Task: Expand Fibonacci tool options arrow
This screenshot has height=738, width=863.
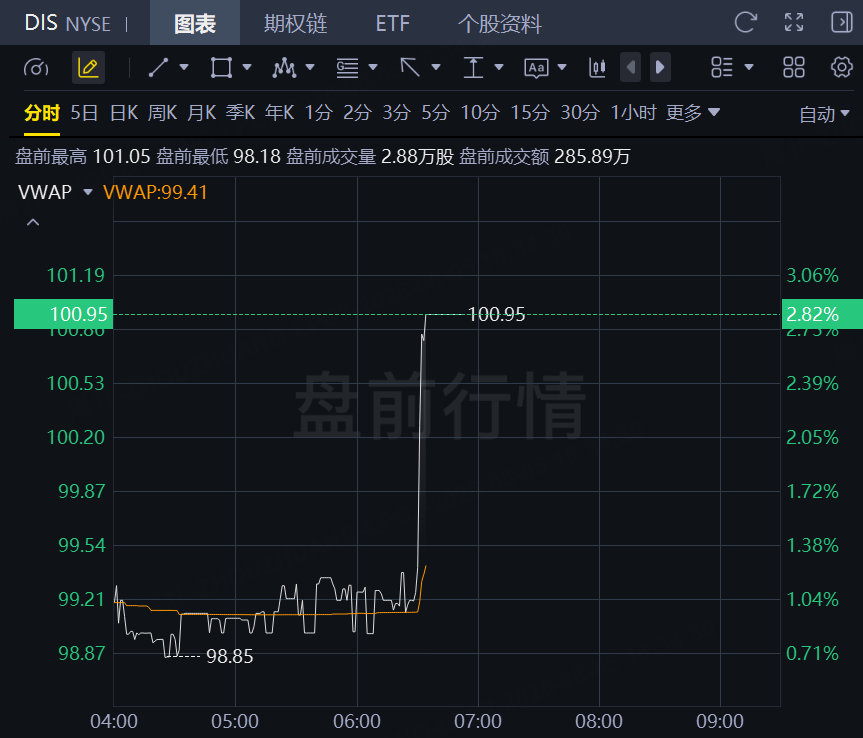Action: pos(373,67)
